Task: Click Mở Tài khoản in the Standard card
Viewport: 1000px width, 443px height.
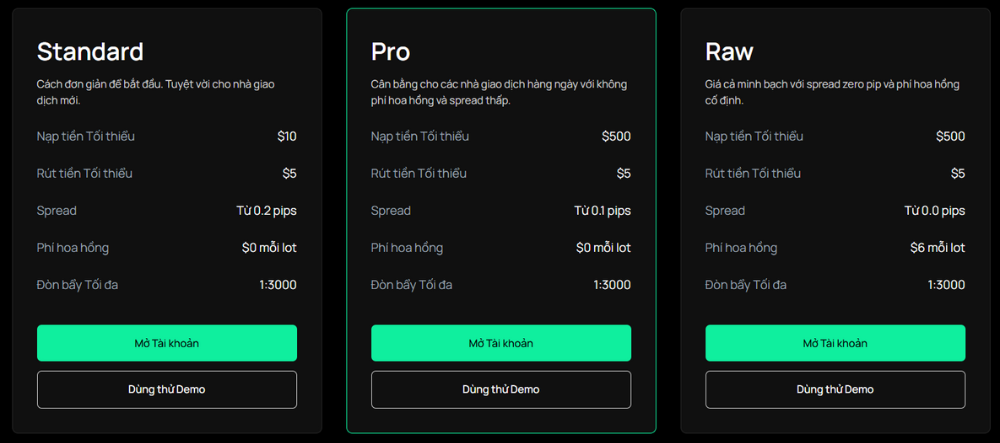Action: (x=167, y=343)
